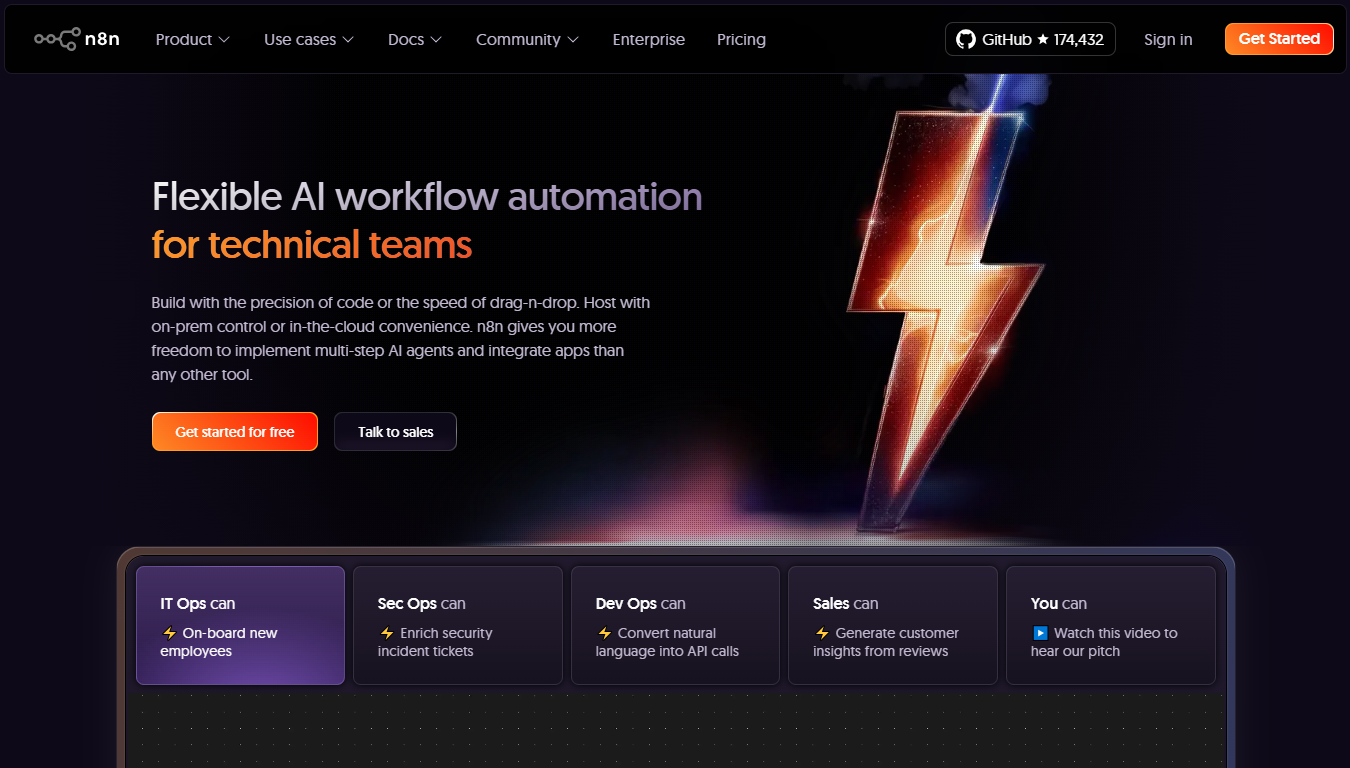The height and width of the screenshot is (768, 1350).
Task: Click the lightning icon beside Generate customer insights
Action: tap(822, 633)
